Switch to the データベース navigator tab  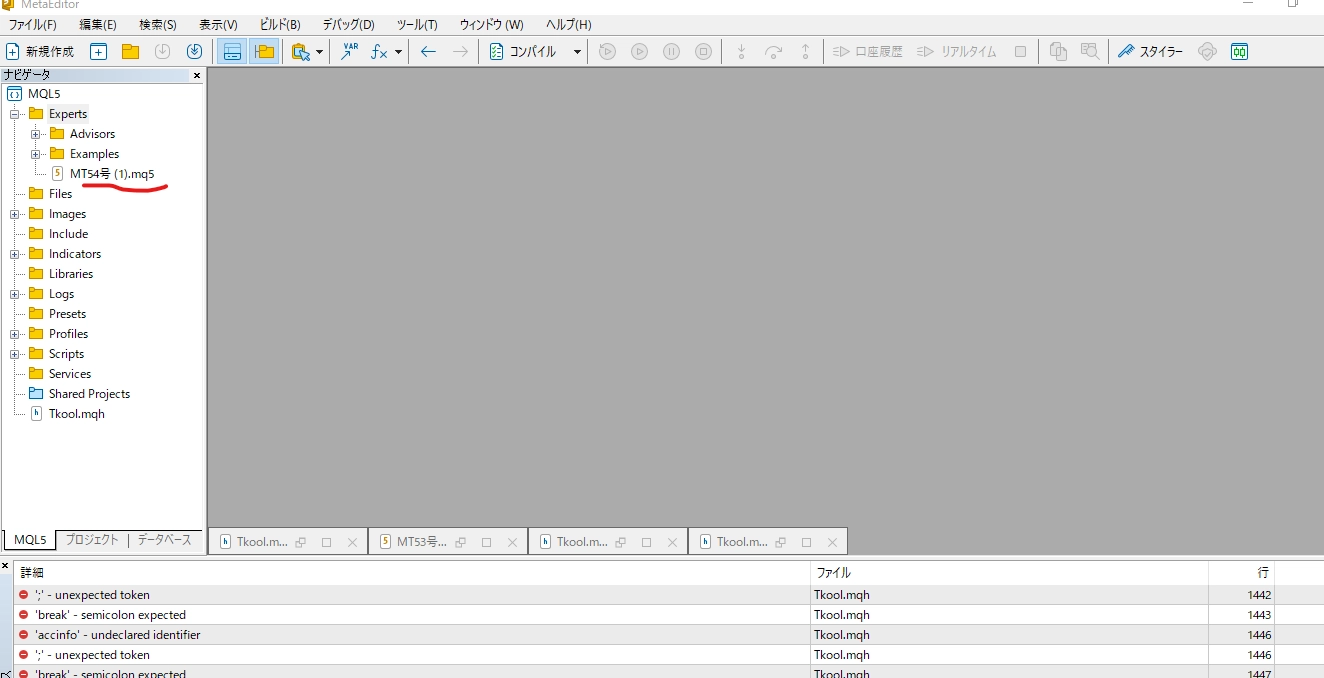click(x=164, y=540)
